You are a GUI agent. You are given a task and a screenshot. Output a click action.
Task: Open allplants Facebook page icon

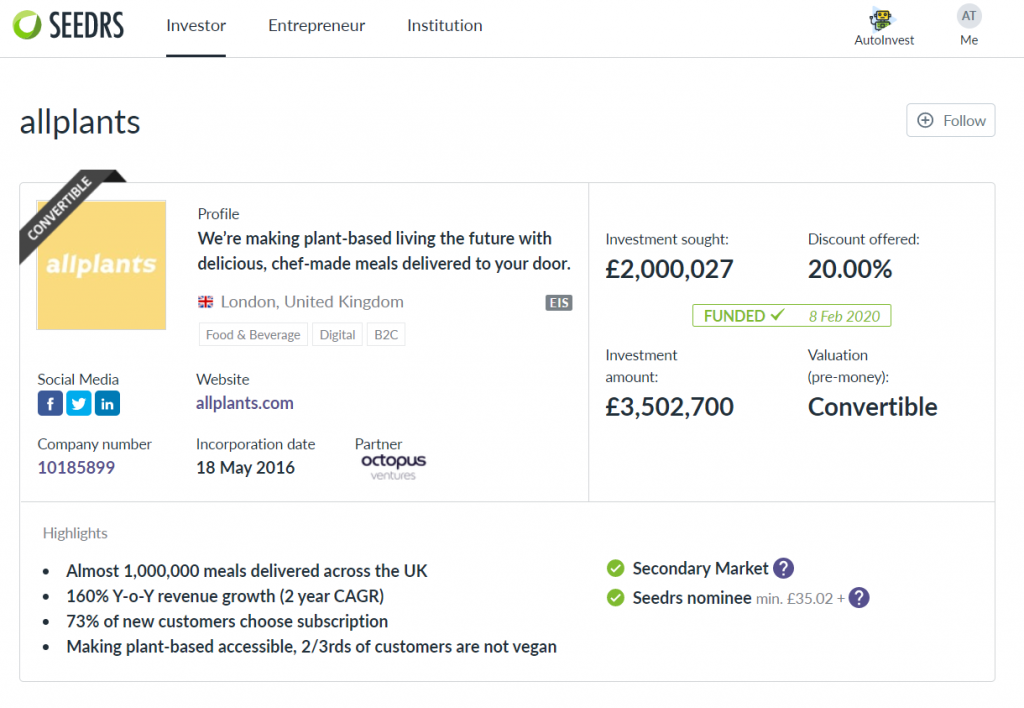click(x=50, y=404)
